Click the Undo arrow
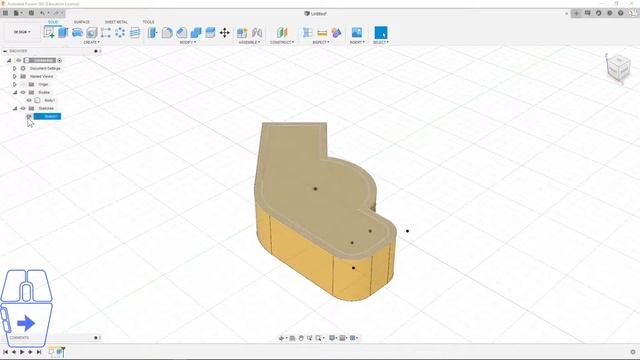The image size is (640, 360). coord(42,13)
